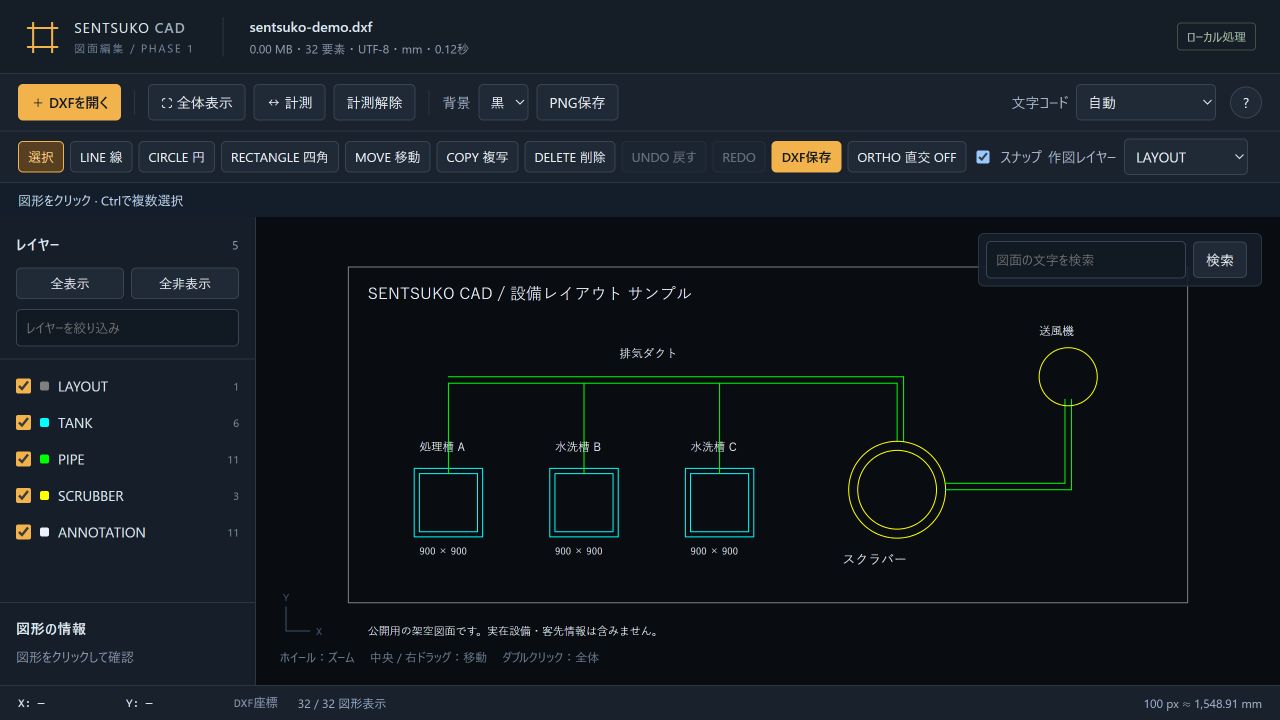
Task: Click the 図形の情報 panel heading
Action: (51, 629)
